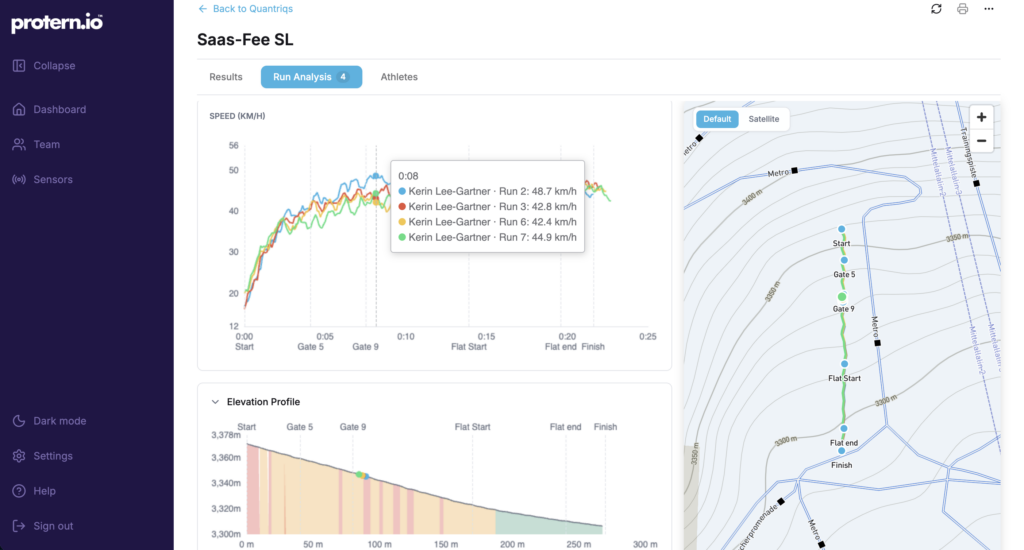Click the Help question mark icon

coord(19,491)
